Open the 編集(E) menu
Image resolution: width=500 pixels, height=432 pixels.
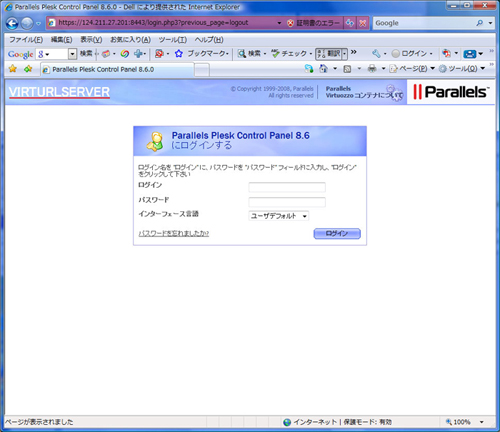pyautogui.click(x=61, y=40)
